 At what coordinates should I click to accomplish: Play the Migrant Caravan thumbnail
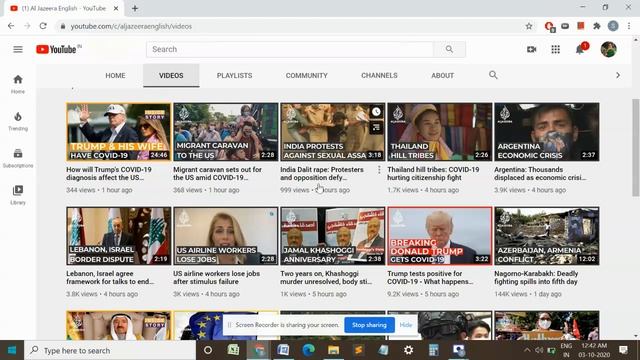coord(226,132)
